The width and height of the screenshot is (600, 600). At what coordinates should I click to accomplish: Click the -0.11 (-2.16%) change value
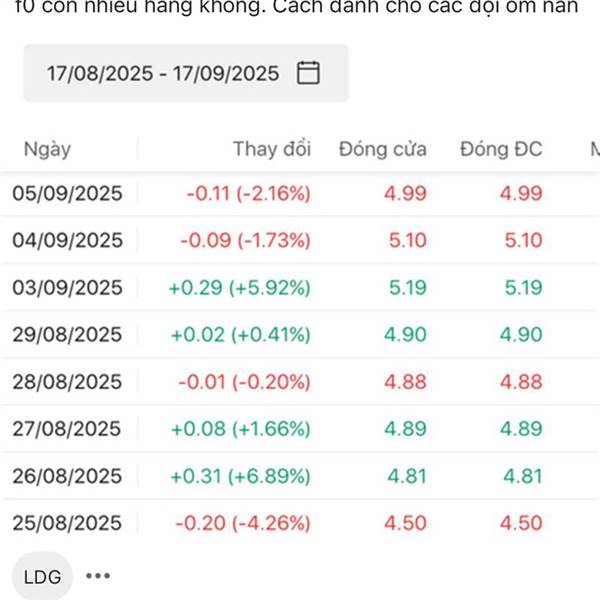[x=249, y=193]
